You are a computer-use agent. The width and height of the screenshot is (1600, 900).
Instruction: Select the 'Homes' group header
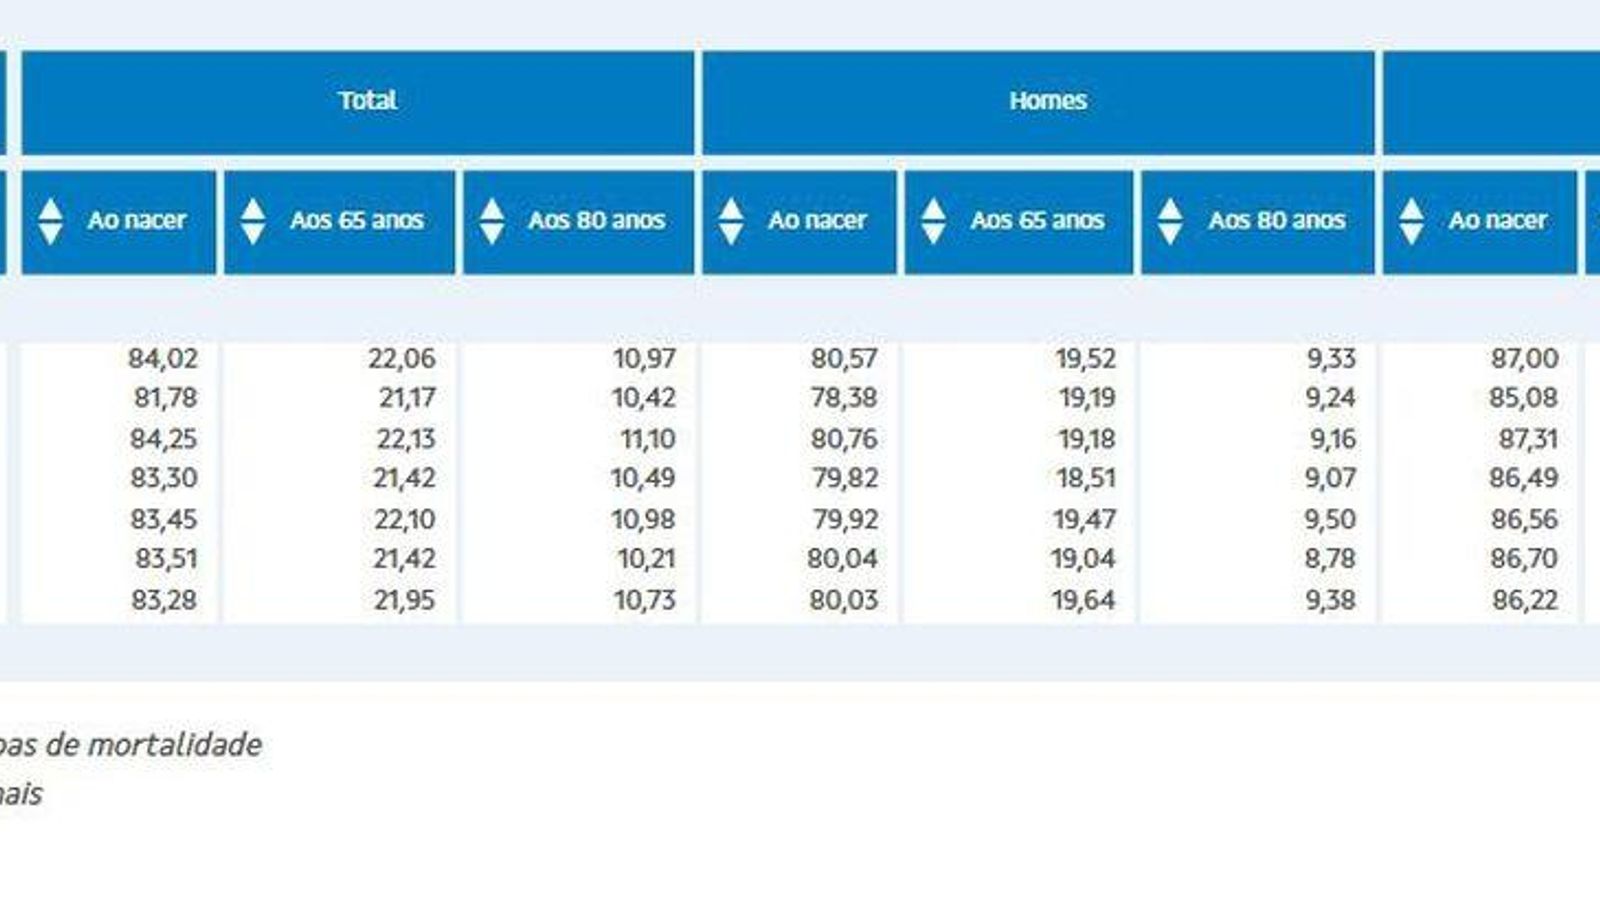tap(1047, 101)
